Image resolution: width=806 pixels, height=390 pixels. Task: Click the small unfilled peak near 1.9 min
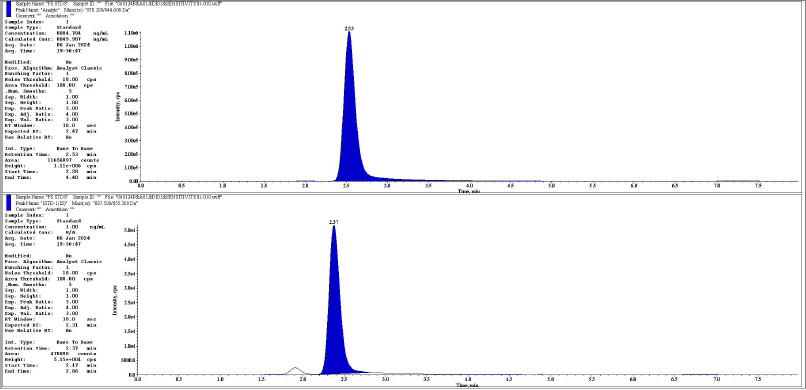point(295,370)
